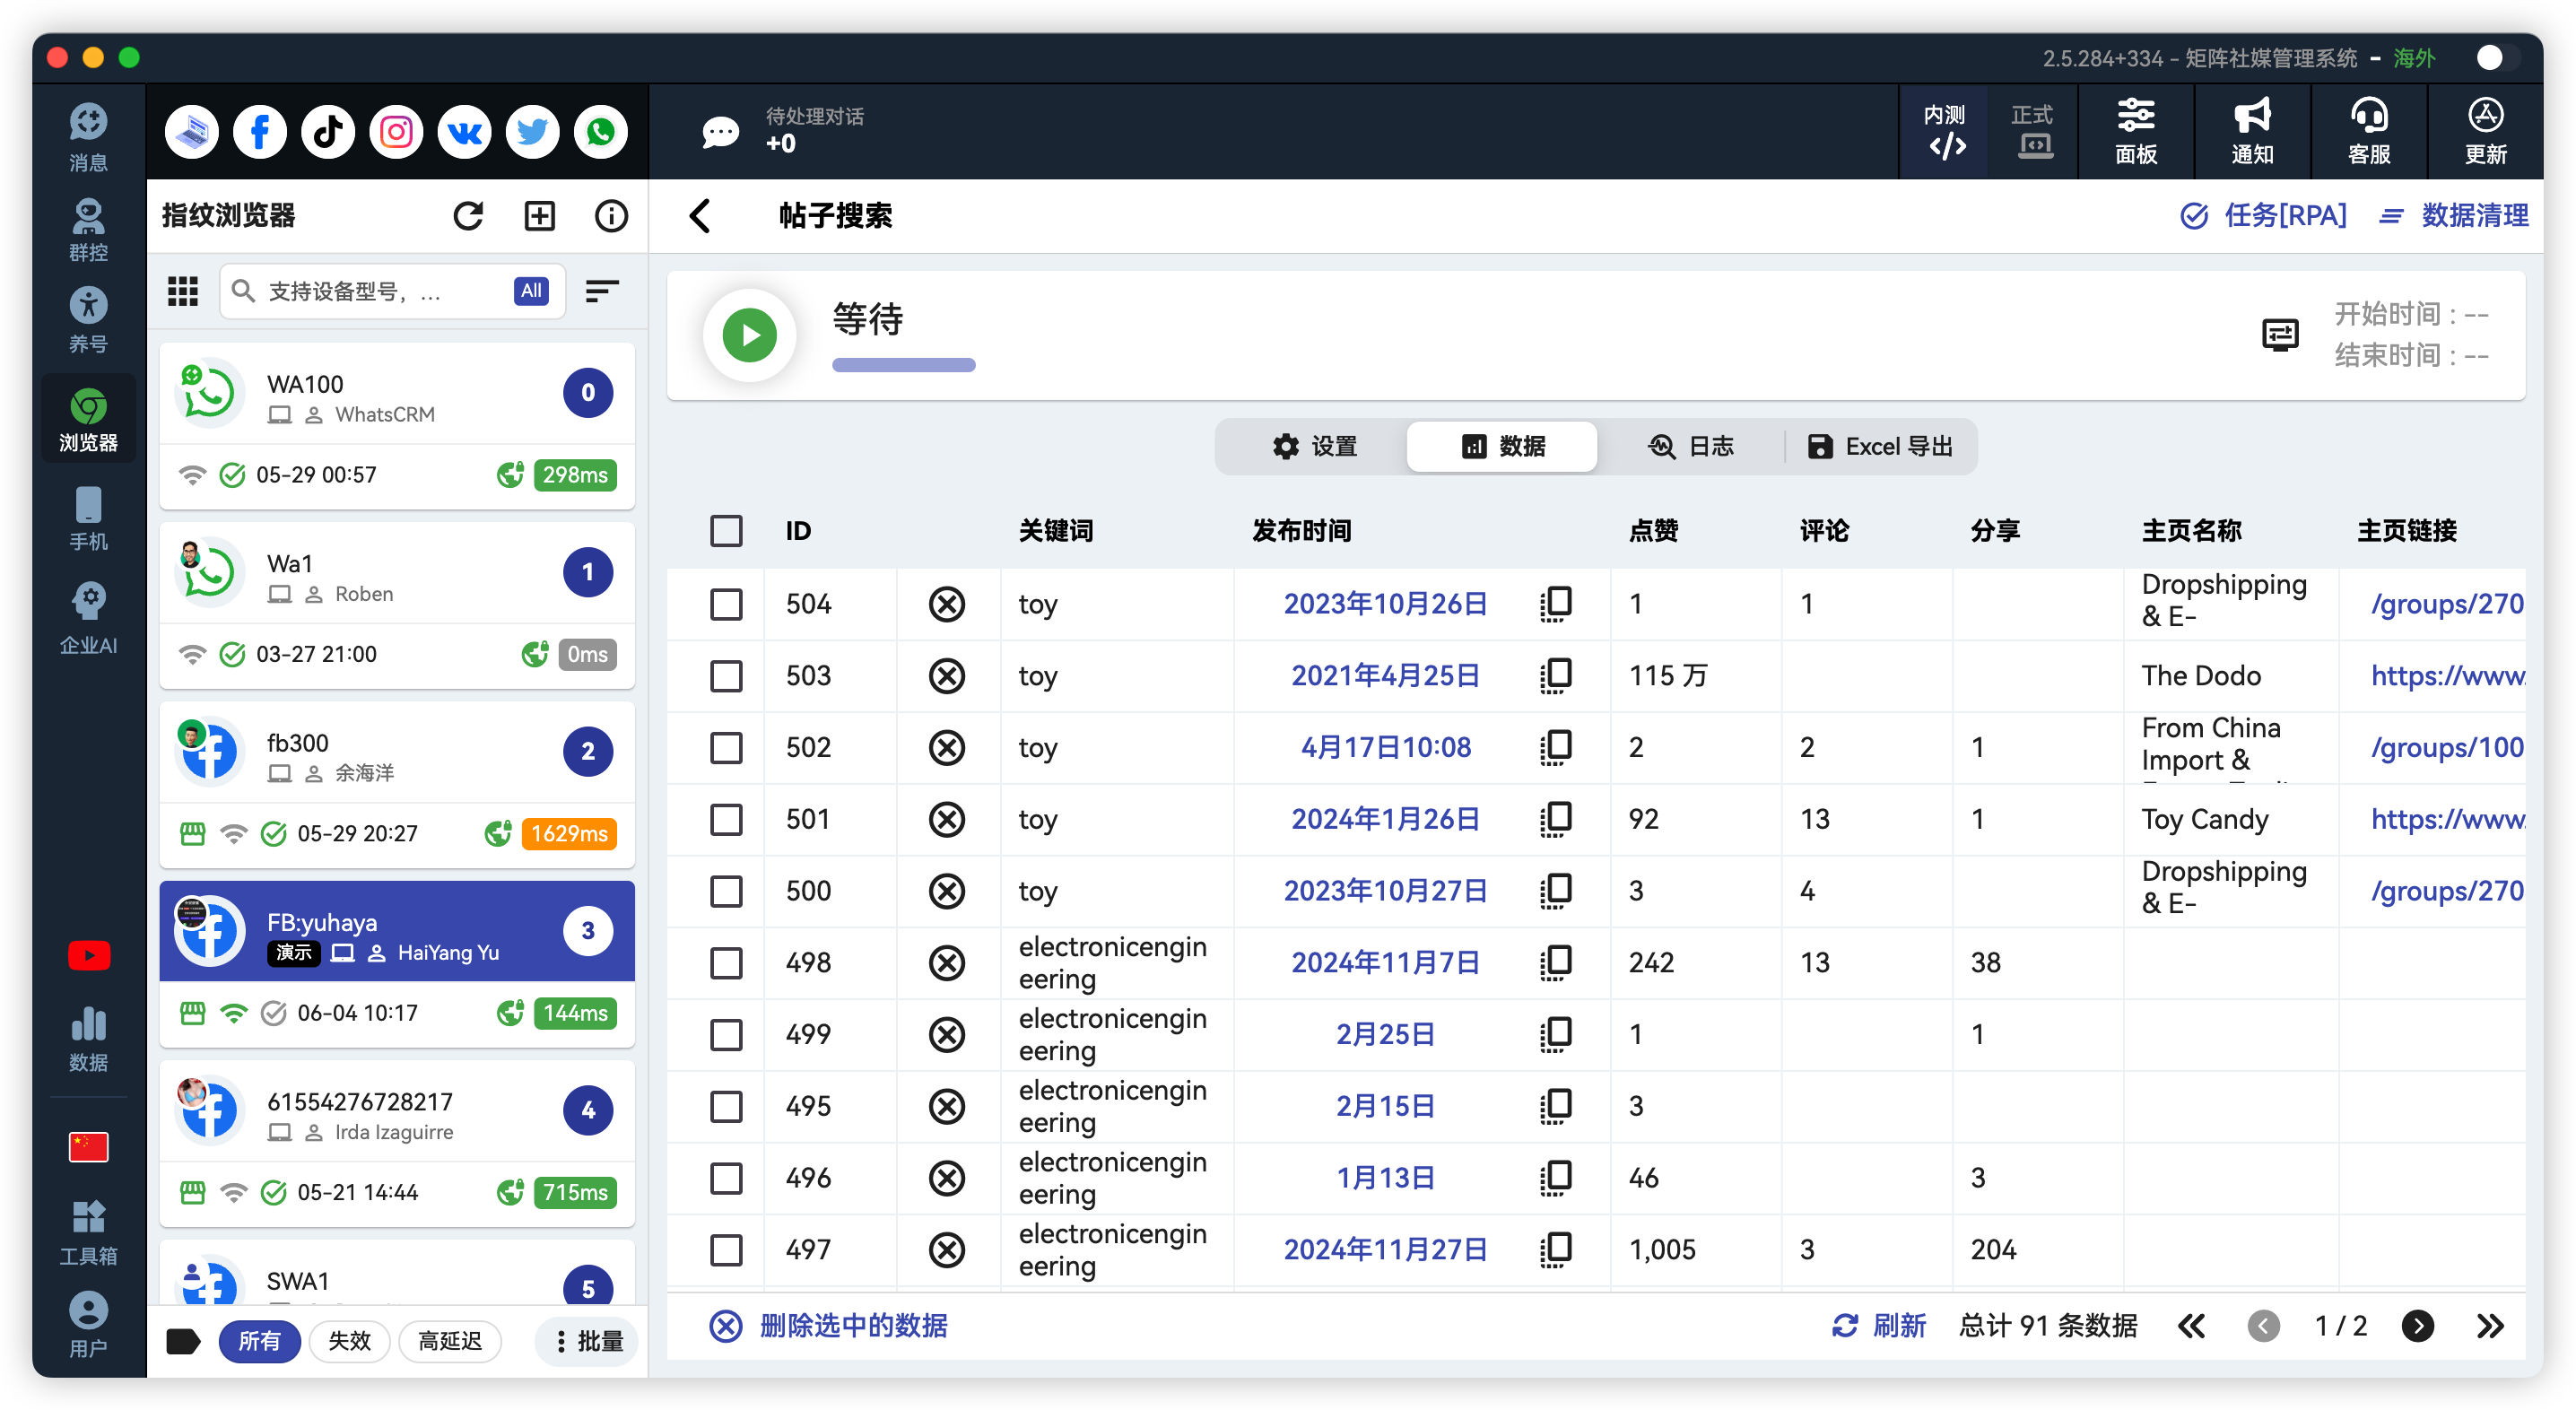
Task: Select the WA100 browser card
Action: click(x=397, y=426)
